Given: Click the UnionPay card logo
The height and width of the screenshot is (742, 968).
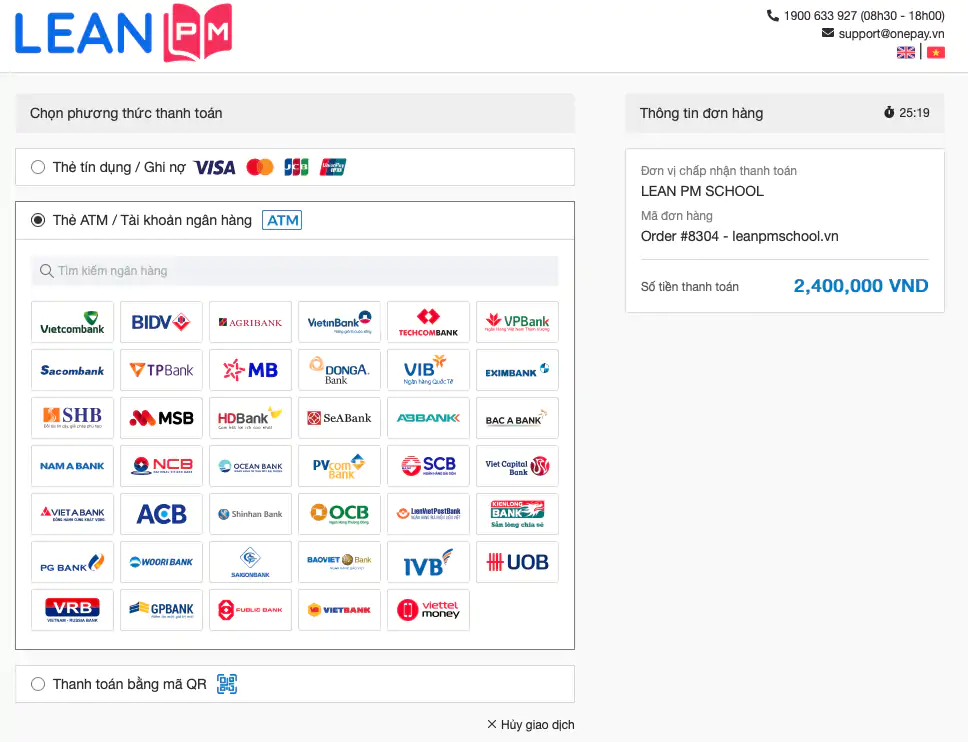Looking at the screenshot, I should (x=333, y=167).
